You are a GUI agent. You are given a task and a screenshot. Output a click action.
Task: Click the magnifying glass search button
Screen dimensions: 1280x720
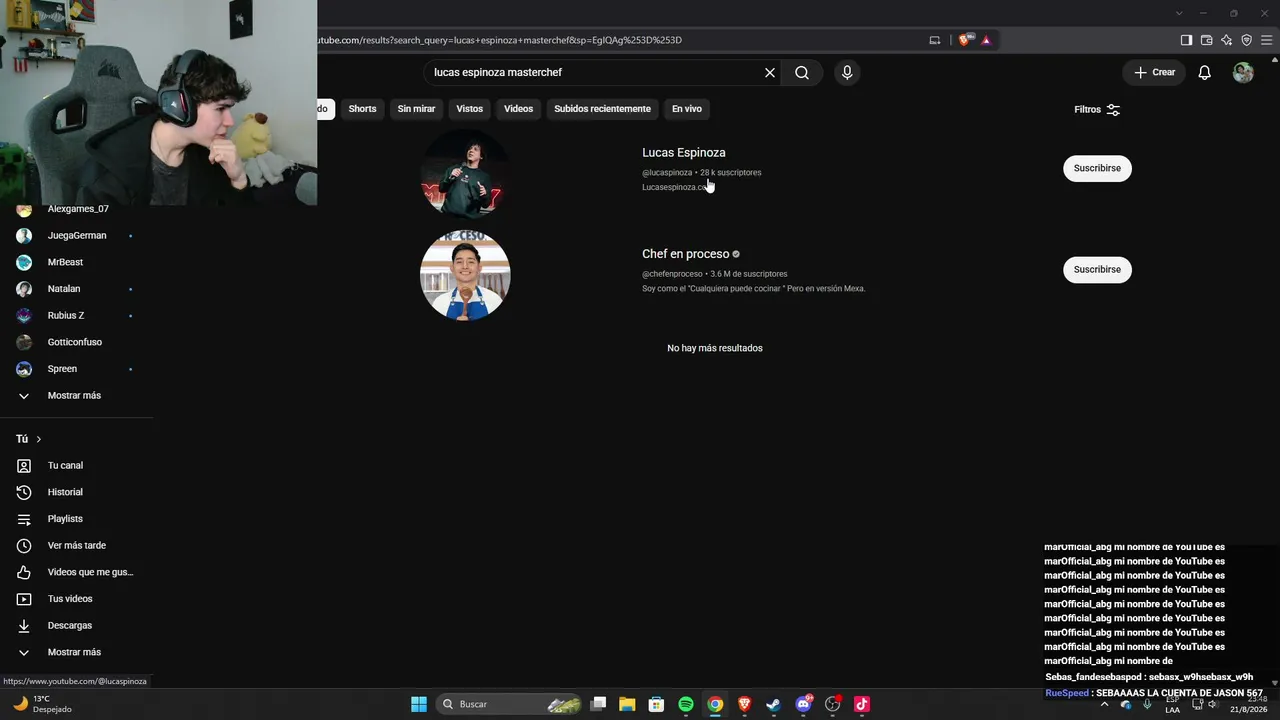802,72
